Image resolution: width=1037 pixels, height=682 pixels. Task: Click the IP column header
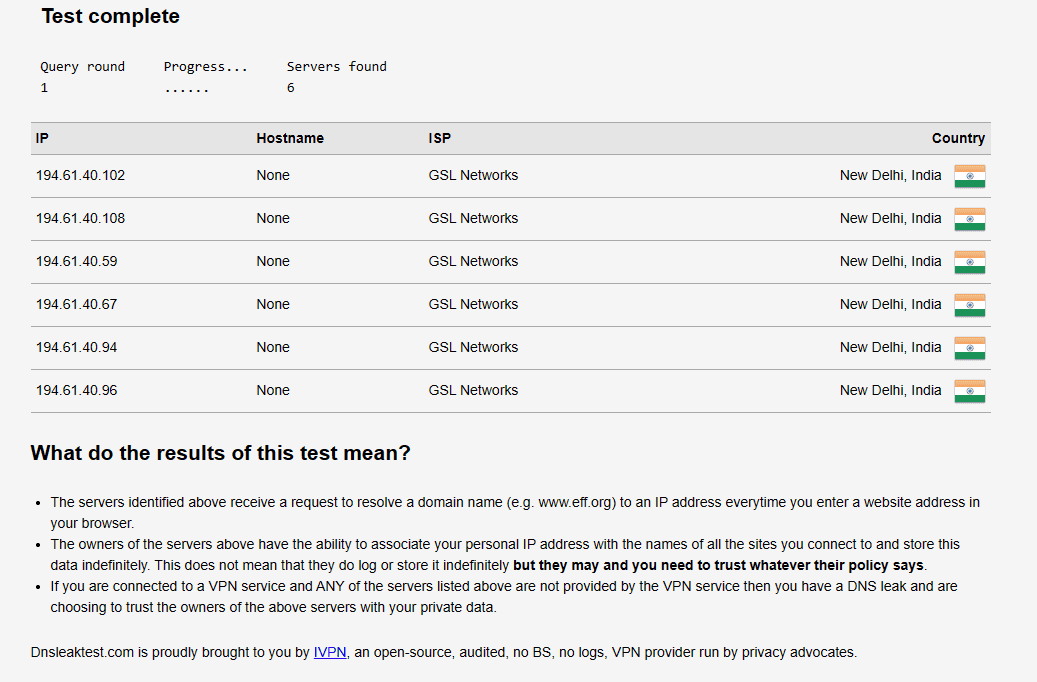pyautogui.click(x=42, y=138)
